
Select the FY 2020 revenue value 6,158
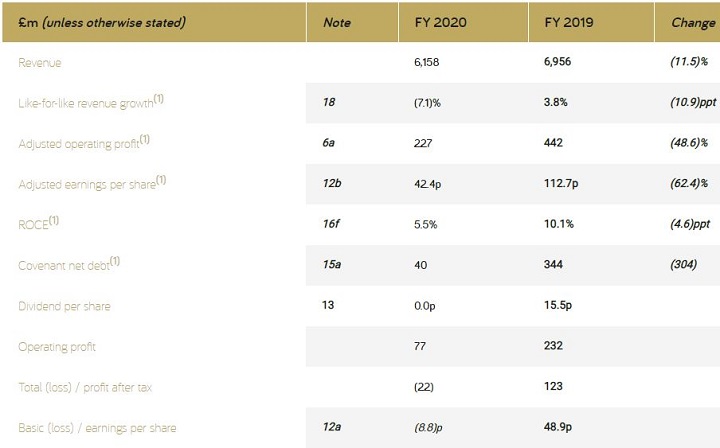(427, 62)
